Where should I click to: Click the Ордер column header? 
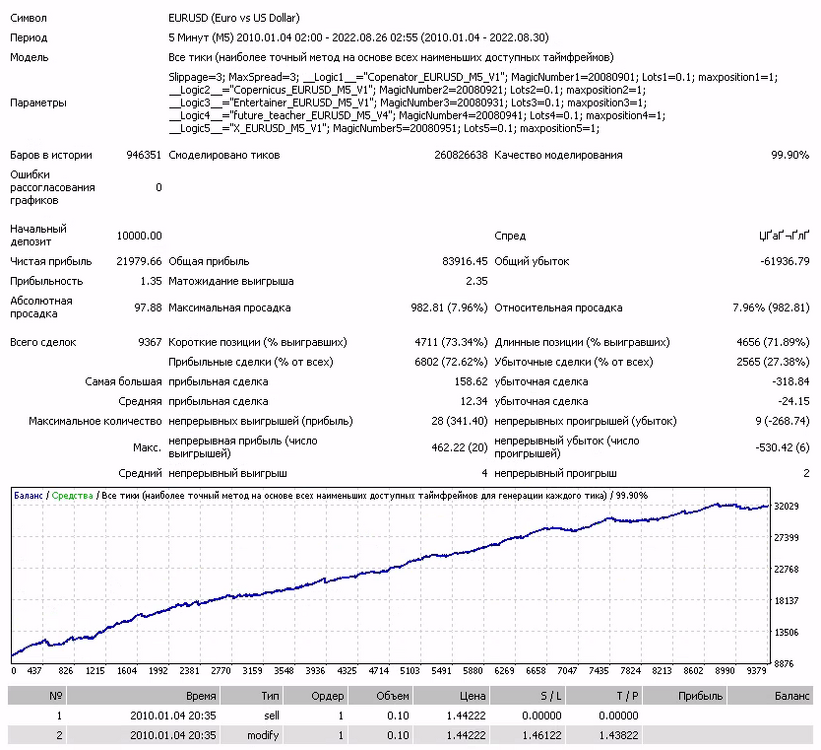pos(315,696)
